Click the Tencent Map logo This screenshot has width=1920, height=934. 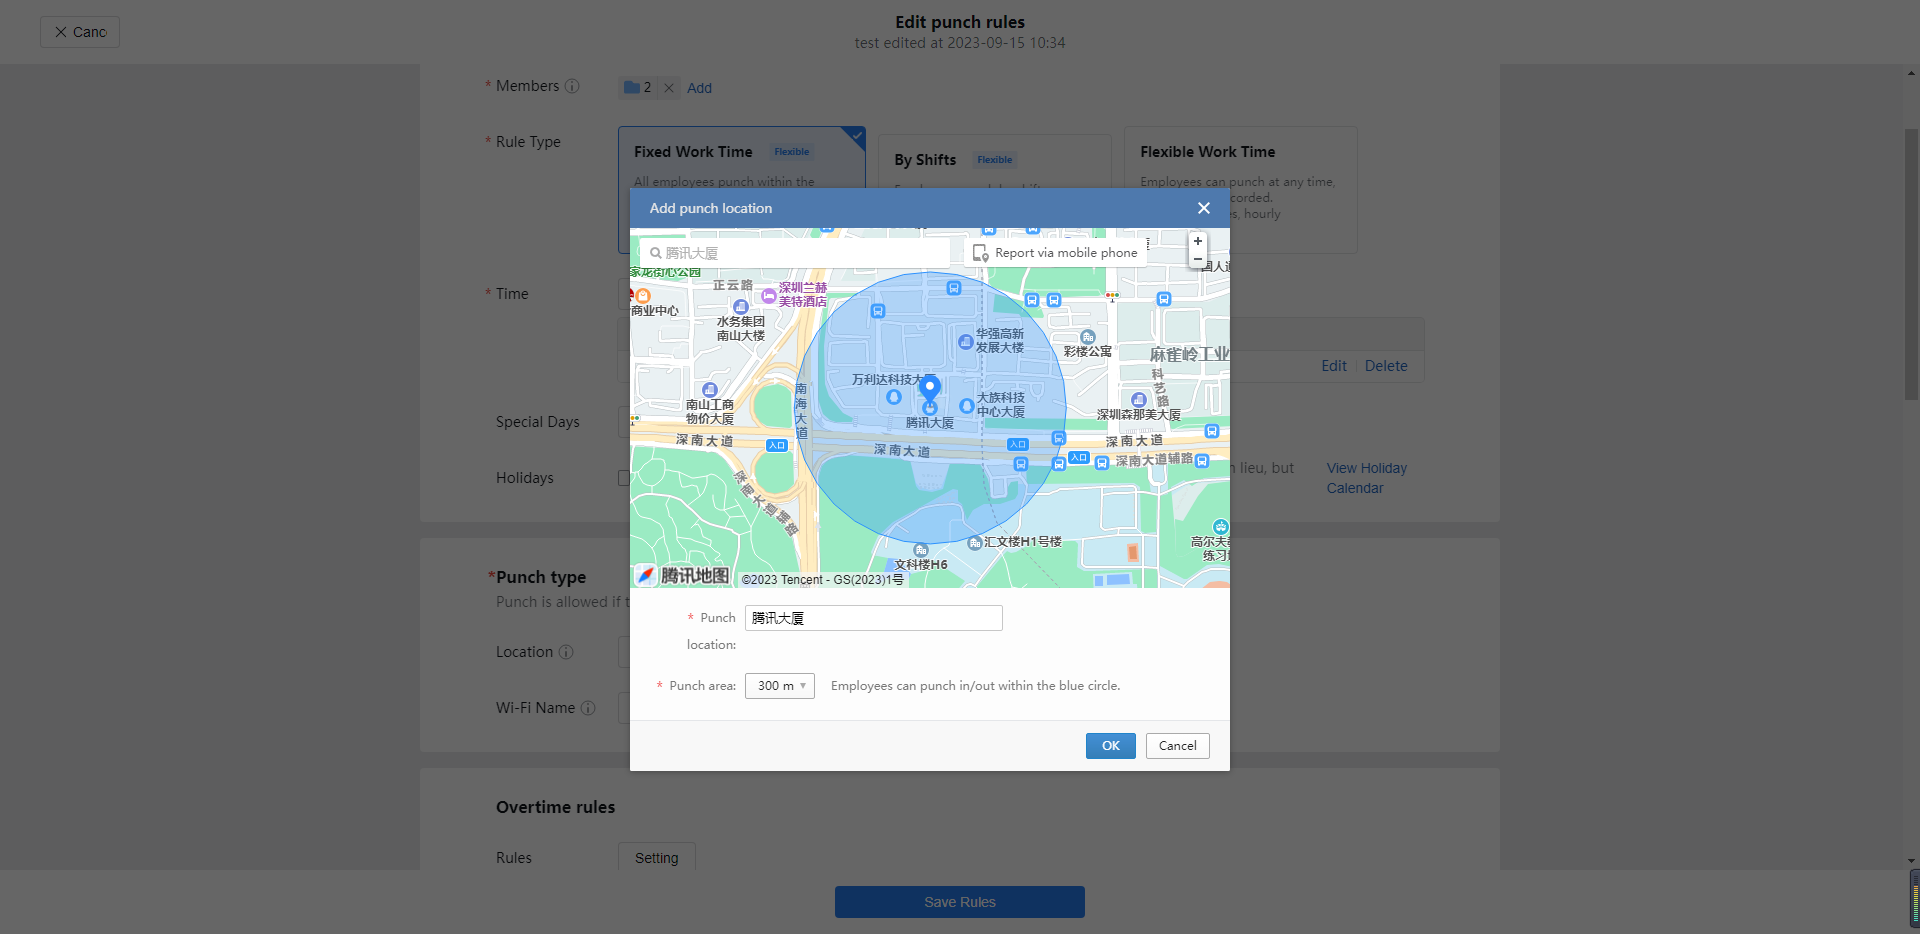point(684,575)
